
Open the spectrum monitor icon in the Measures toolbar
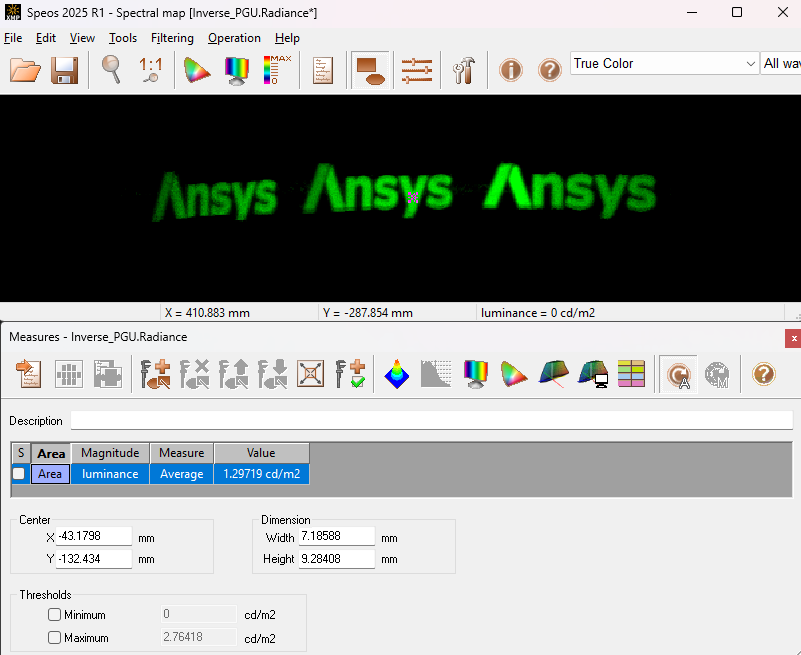coord(476,374)
